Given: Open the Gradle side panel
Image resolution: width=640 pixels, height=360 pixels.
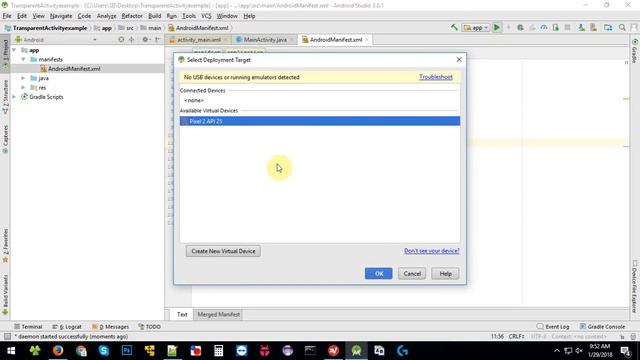Looking at the screenshot, I should [x=635, y=51].
